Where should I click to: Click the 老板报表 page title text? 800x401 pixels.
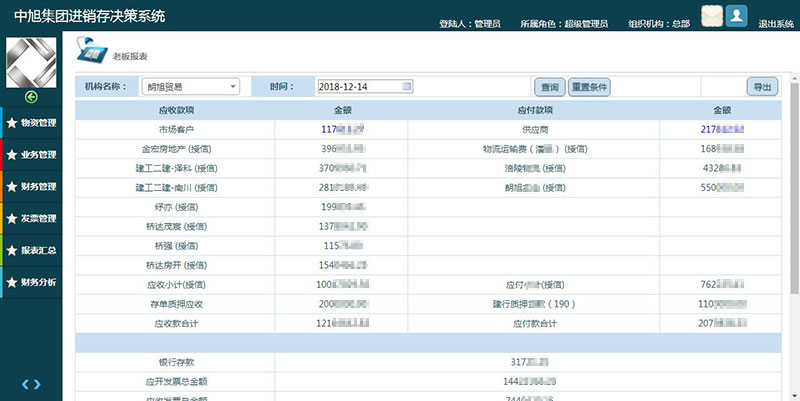coord(130,57)
